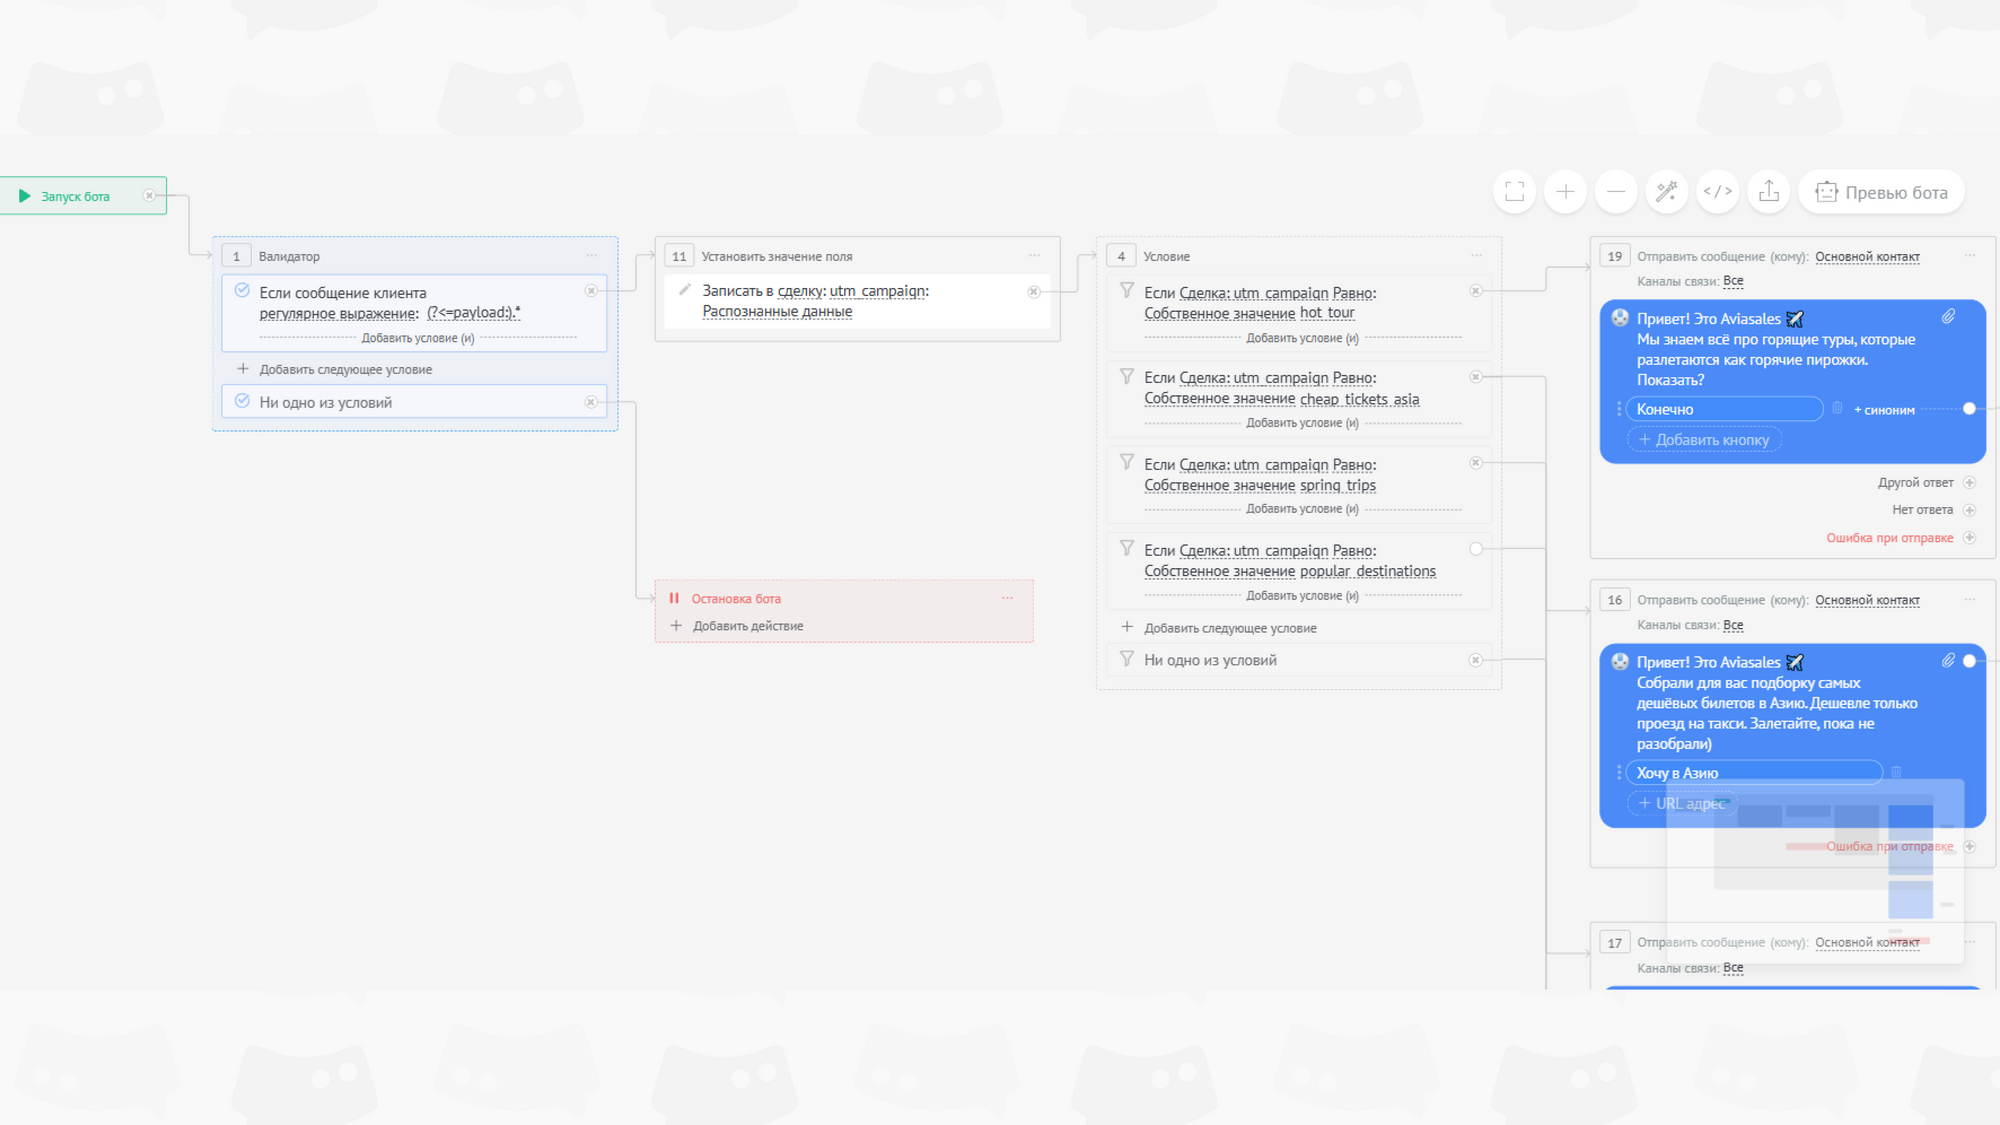
Task: Remove the hot_tour condition row
Action: [x=1476, y=291]
